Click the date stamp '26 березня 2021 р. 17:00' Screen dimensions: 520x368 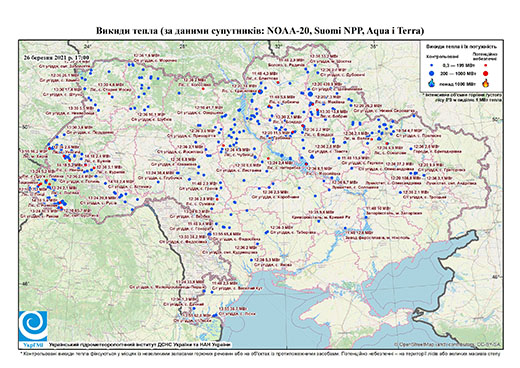coord(57,57)
